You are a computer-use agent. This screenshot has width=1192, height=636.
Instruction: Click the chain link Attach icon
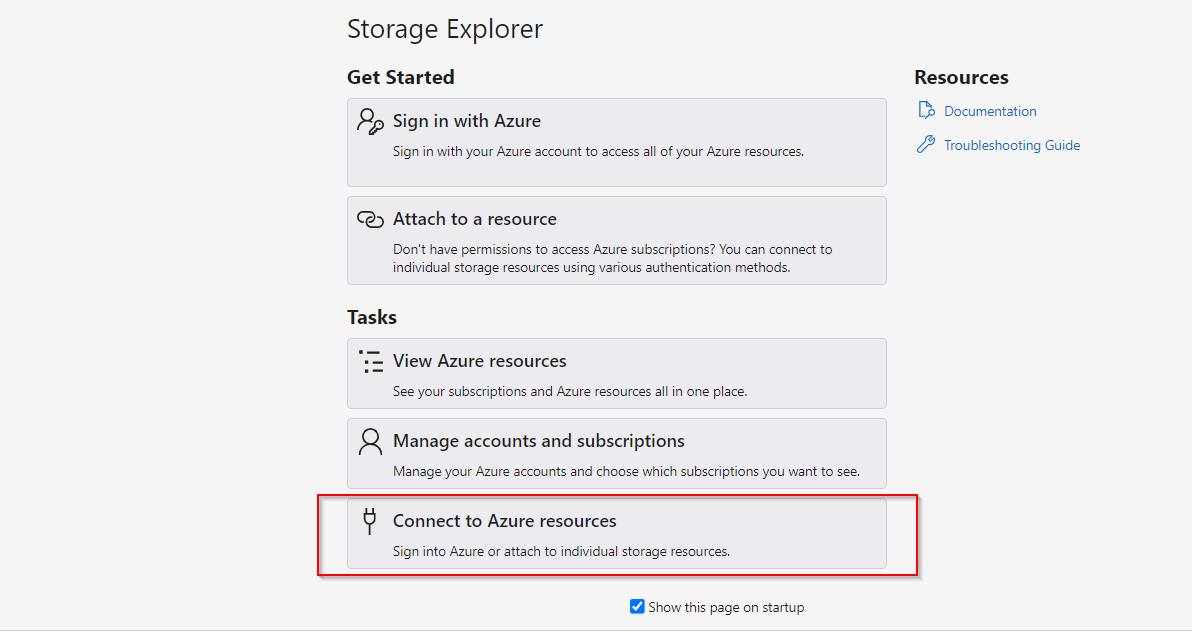pos(370,220)
